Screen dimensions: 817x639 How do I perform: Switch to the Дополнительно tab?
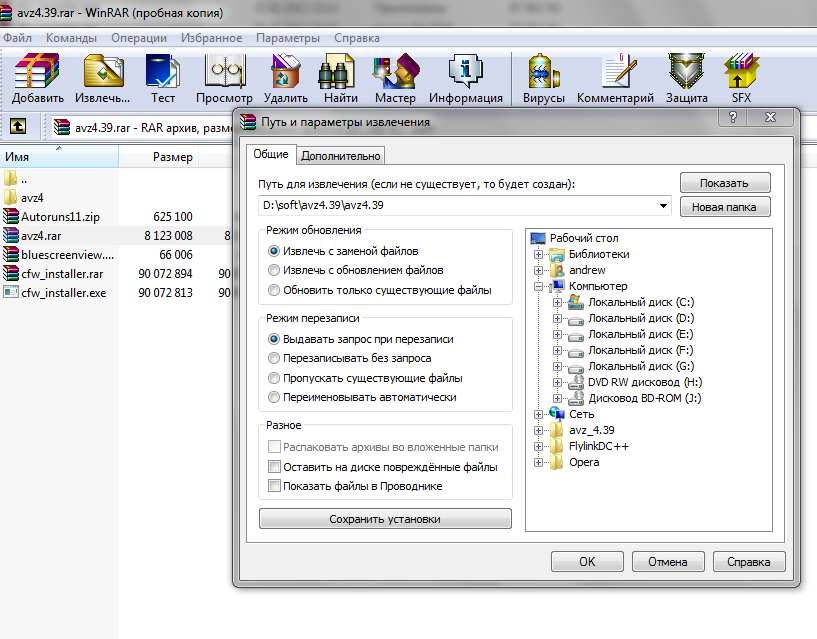click(341, 156)
